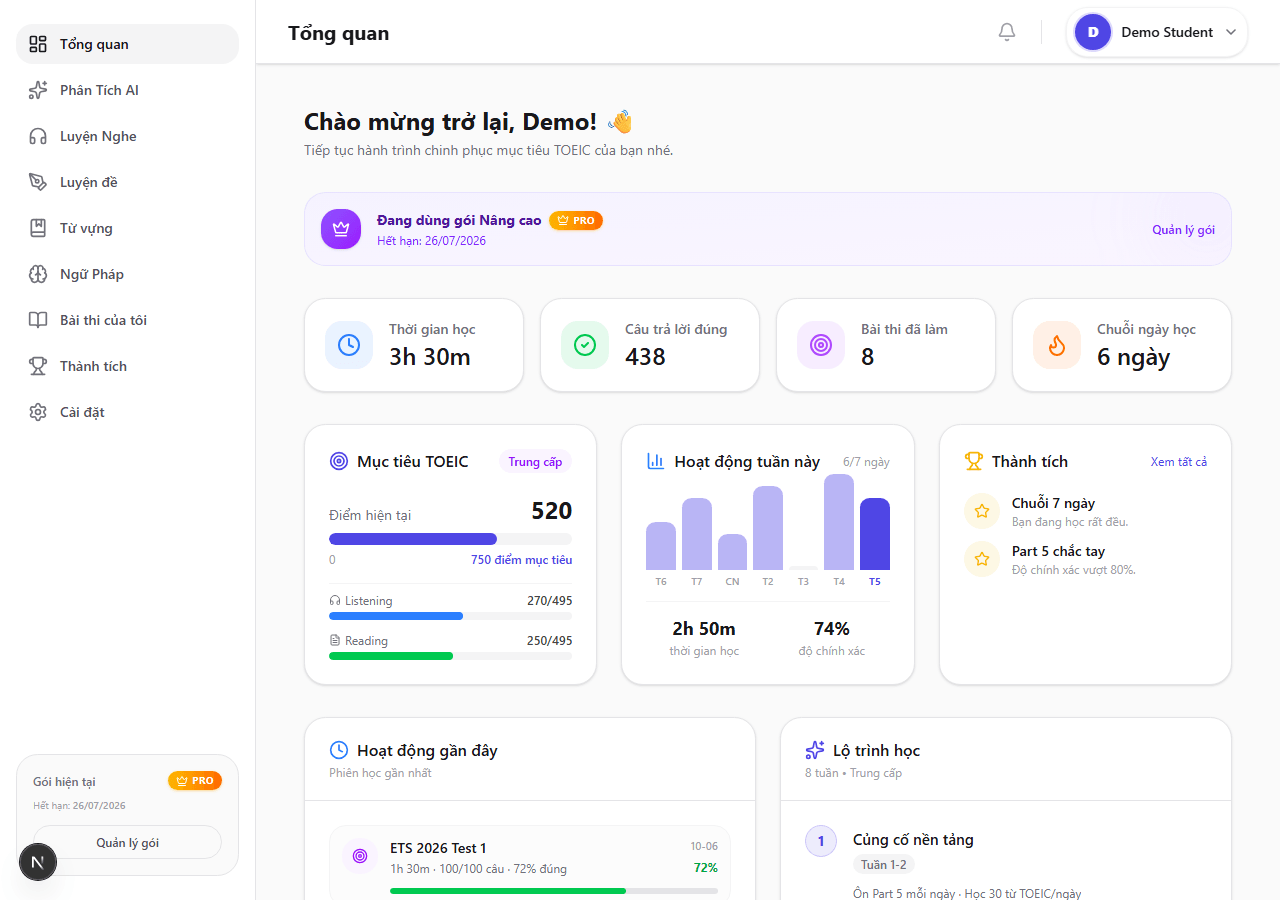Click Quản lý gói link in plan banner

click(1183, 230)
